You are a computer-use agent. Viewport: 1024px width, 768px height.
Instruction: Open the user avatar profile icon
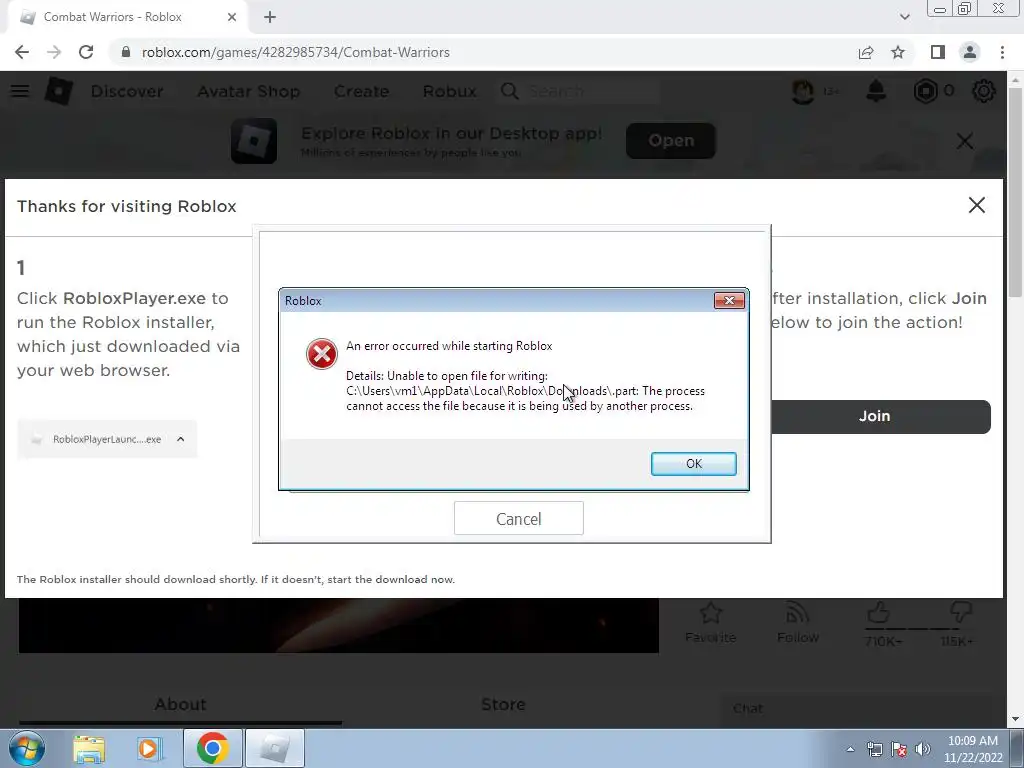(803, 91)
